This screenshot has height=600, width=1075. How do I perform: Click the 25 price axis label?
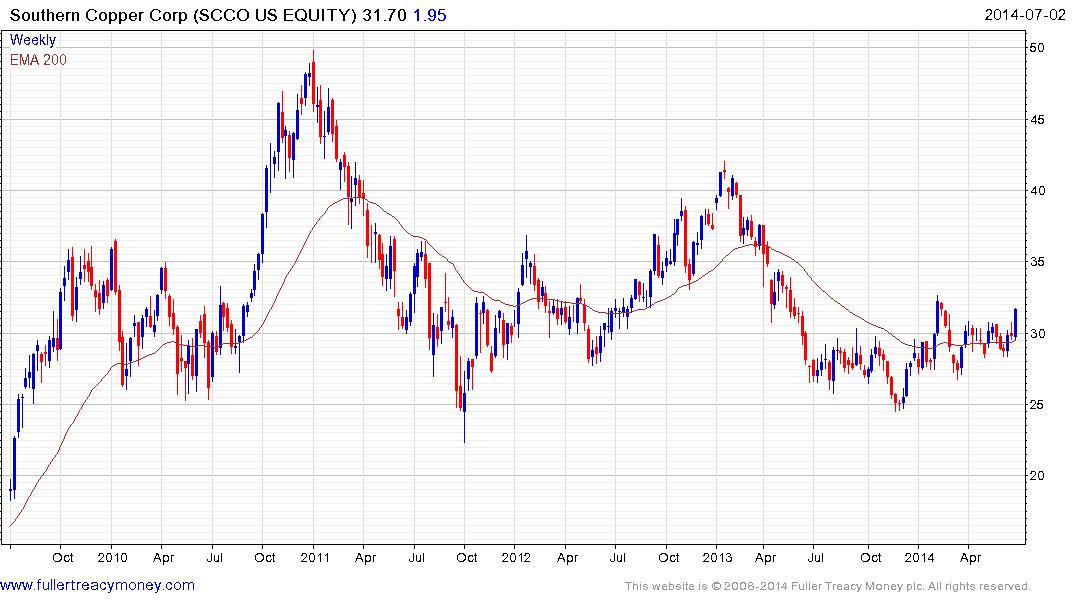point(1037,405)
